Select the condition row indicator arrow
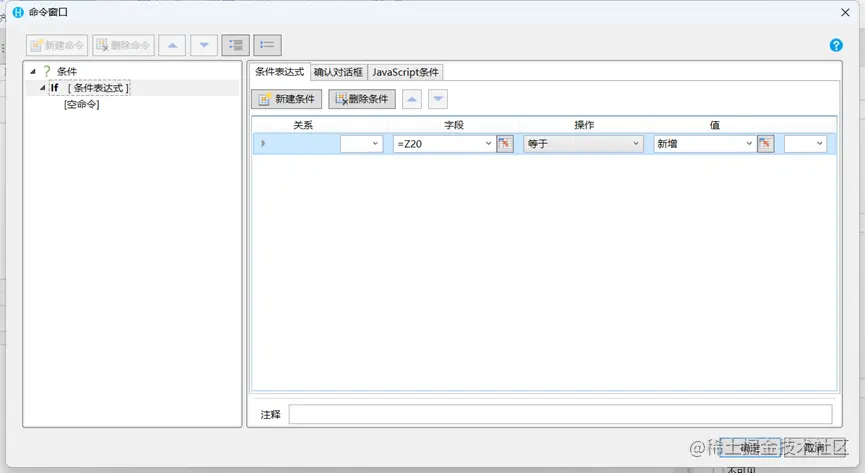Viewport: 865px width, 473px height. pyautogui.click(x=263, y=144)
